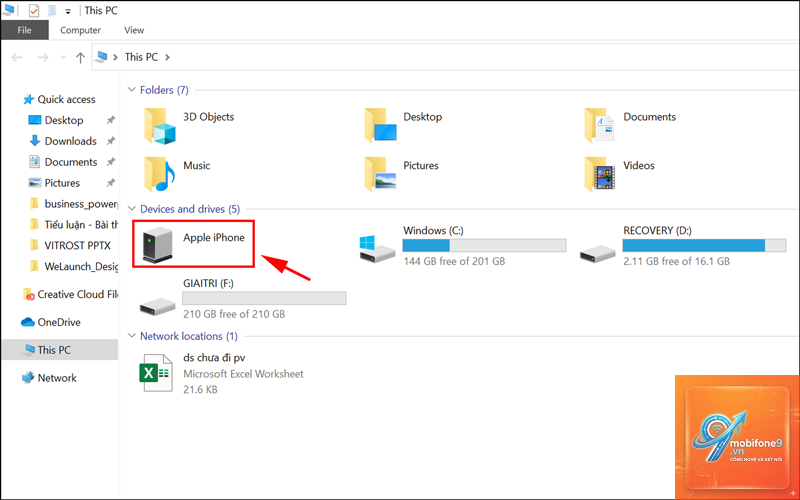800x500 pixels.
Task: Go back with the Back arrow
Action: pos(17,57)
